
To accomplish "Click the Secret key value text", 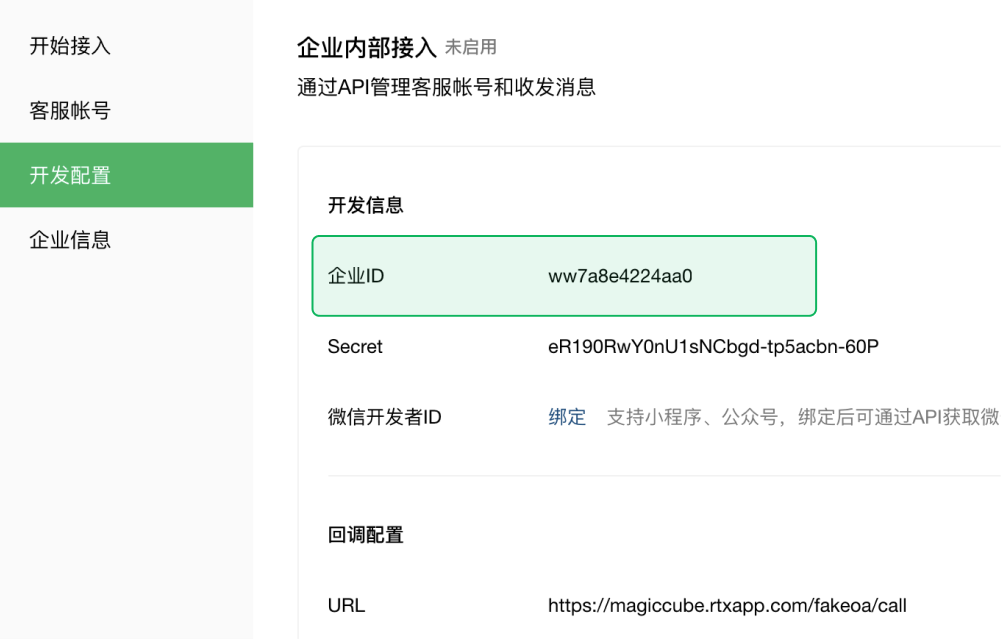I will [x=713, y=347].
